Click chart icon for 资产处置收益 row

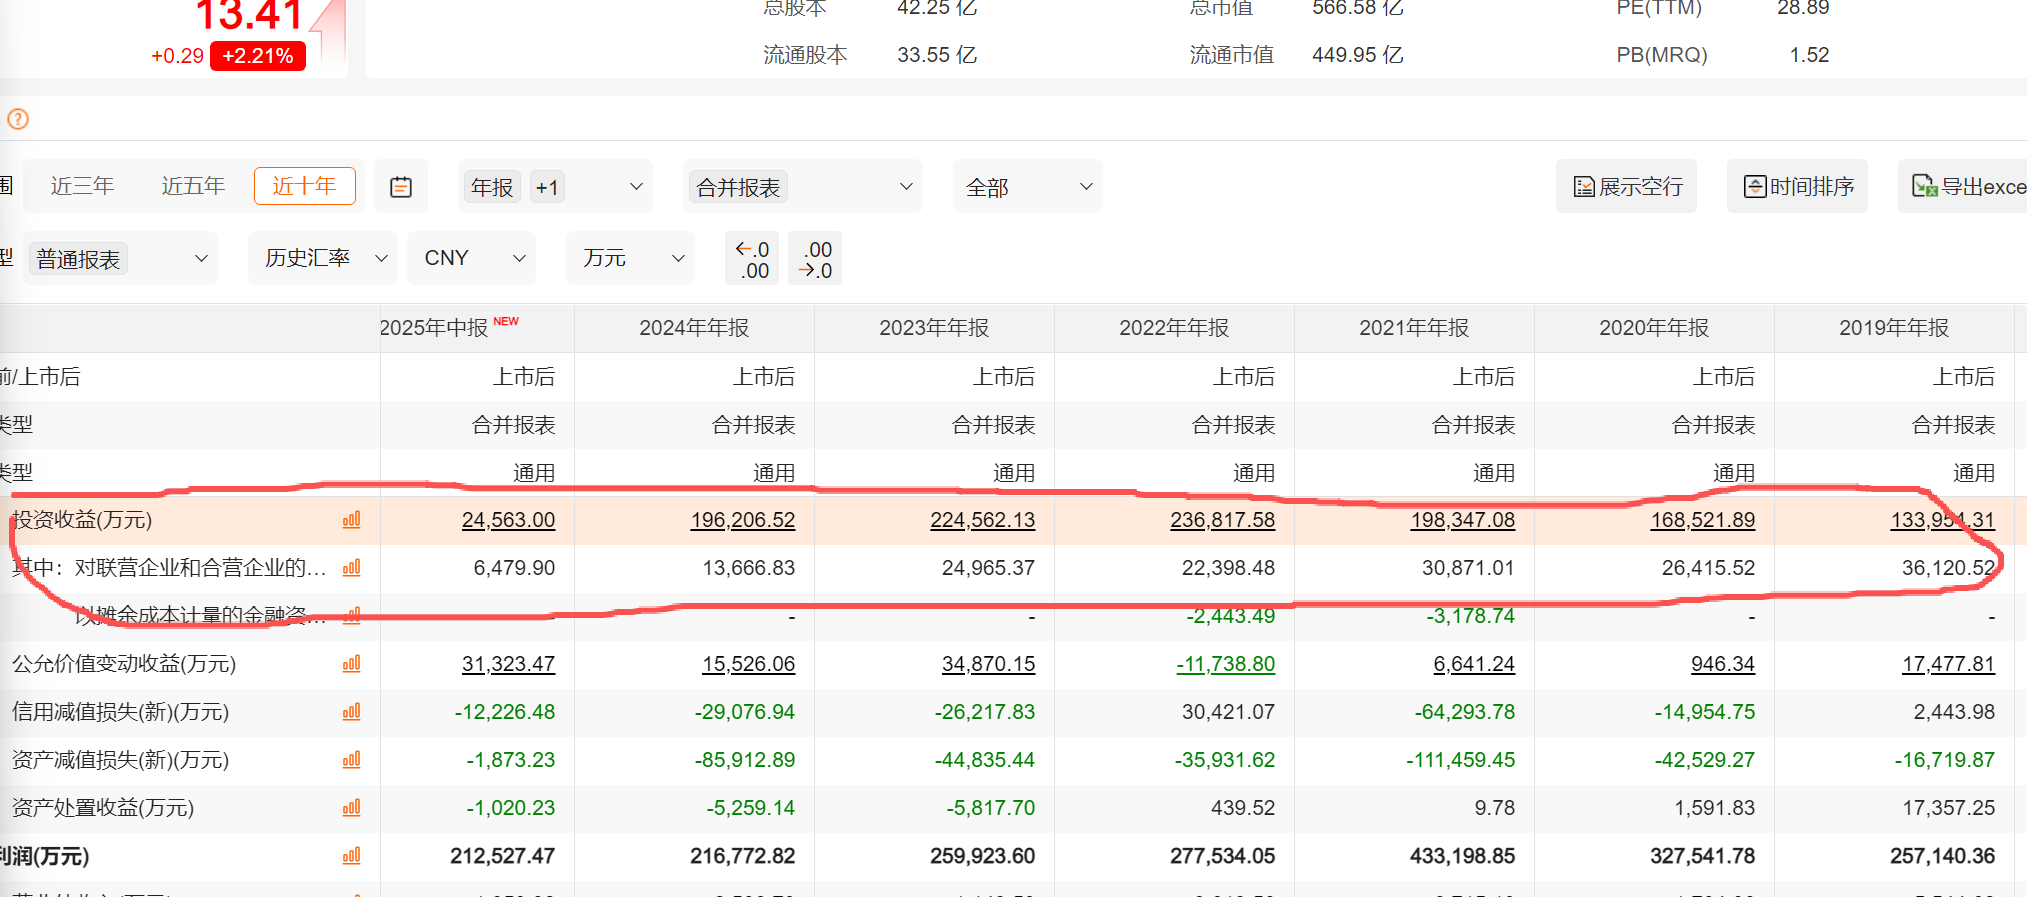pos(351,808)
